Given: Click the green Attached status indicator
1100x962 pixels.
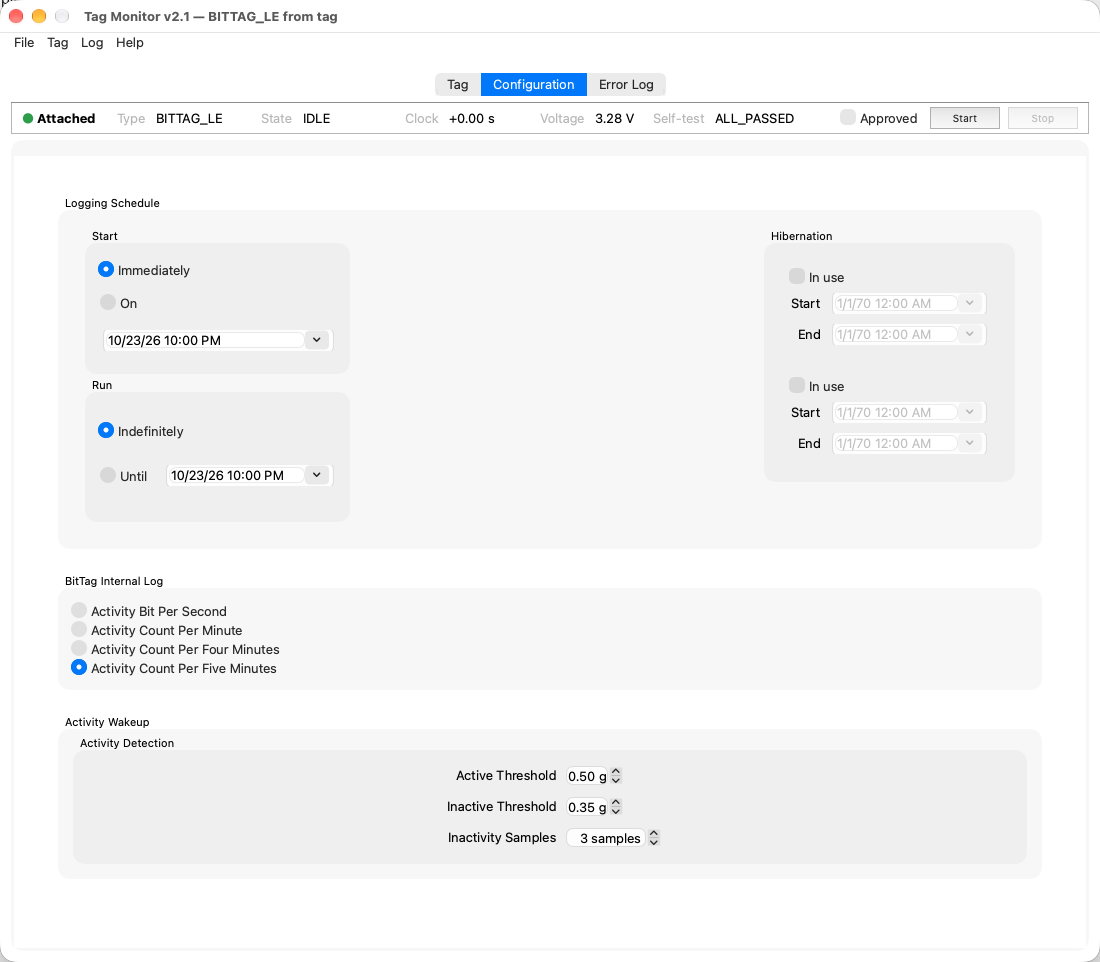Looking at the screenshot, I should tap(28, 119).
